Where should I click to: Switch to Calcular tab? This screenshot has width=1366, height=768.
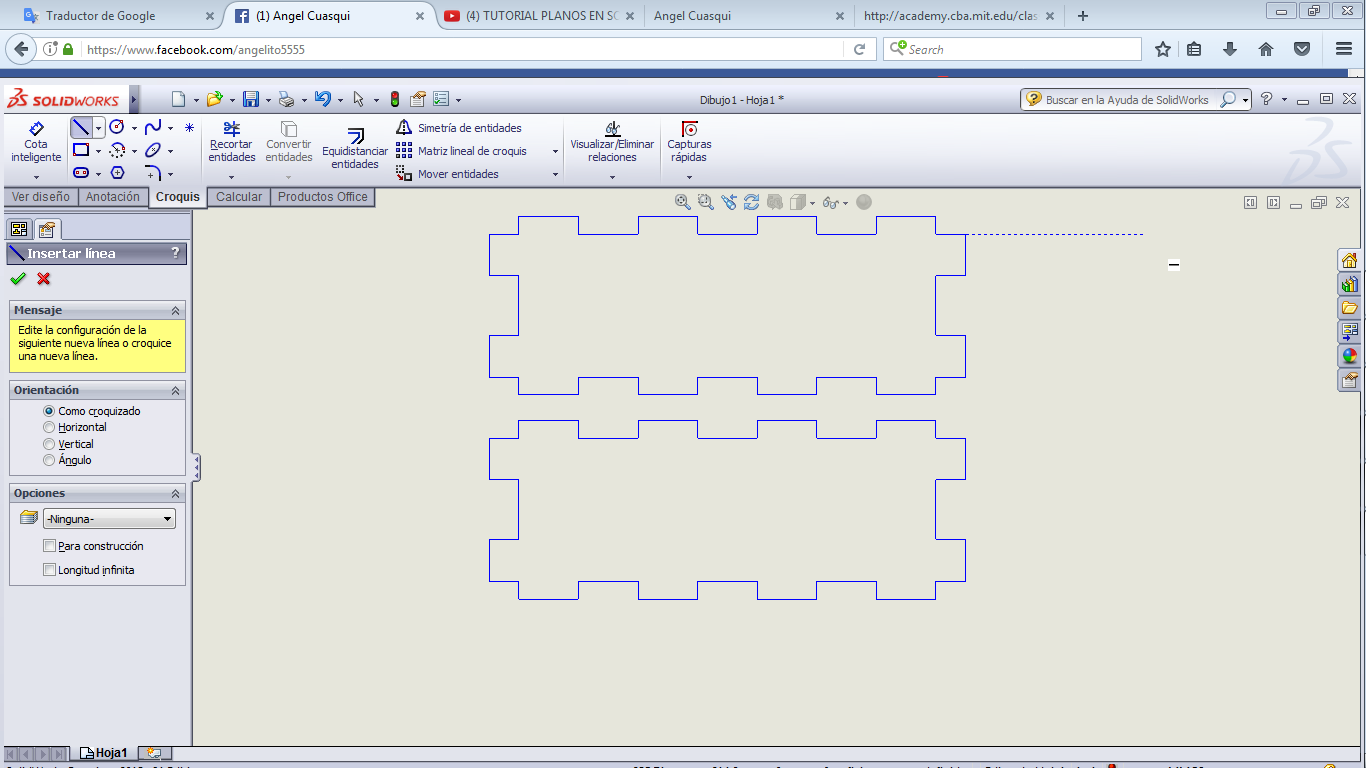point(239,197)
